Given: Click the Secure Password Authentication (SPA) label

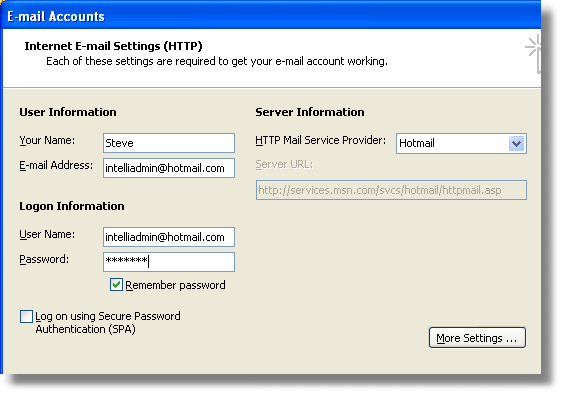Looking at the screenshot, I should click(108, 322).
